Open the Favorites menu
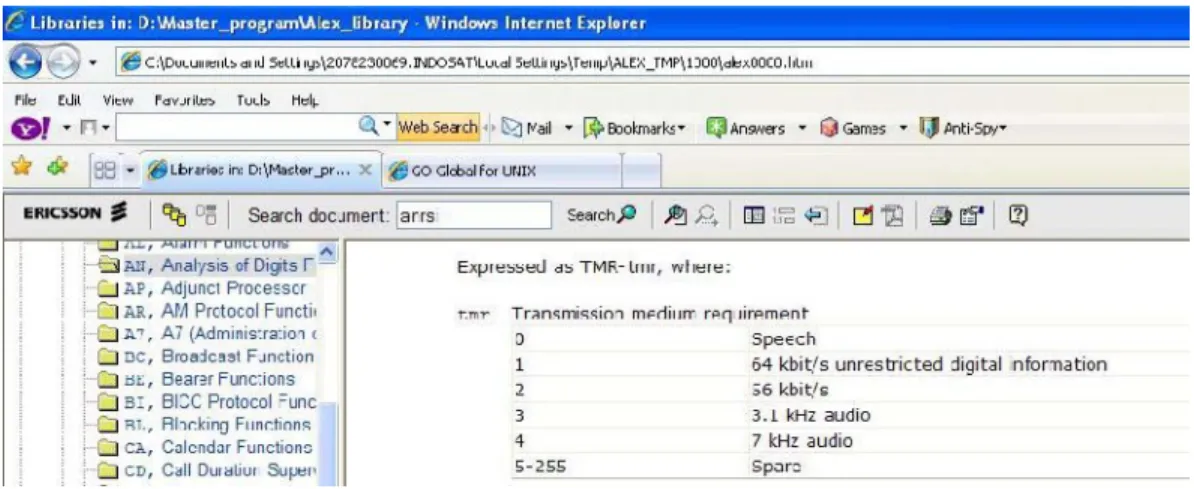 pos(185,101)
